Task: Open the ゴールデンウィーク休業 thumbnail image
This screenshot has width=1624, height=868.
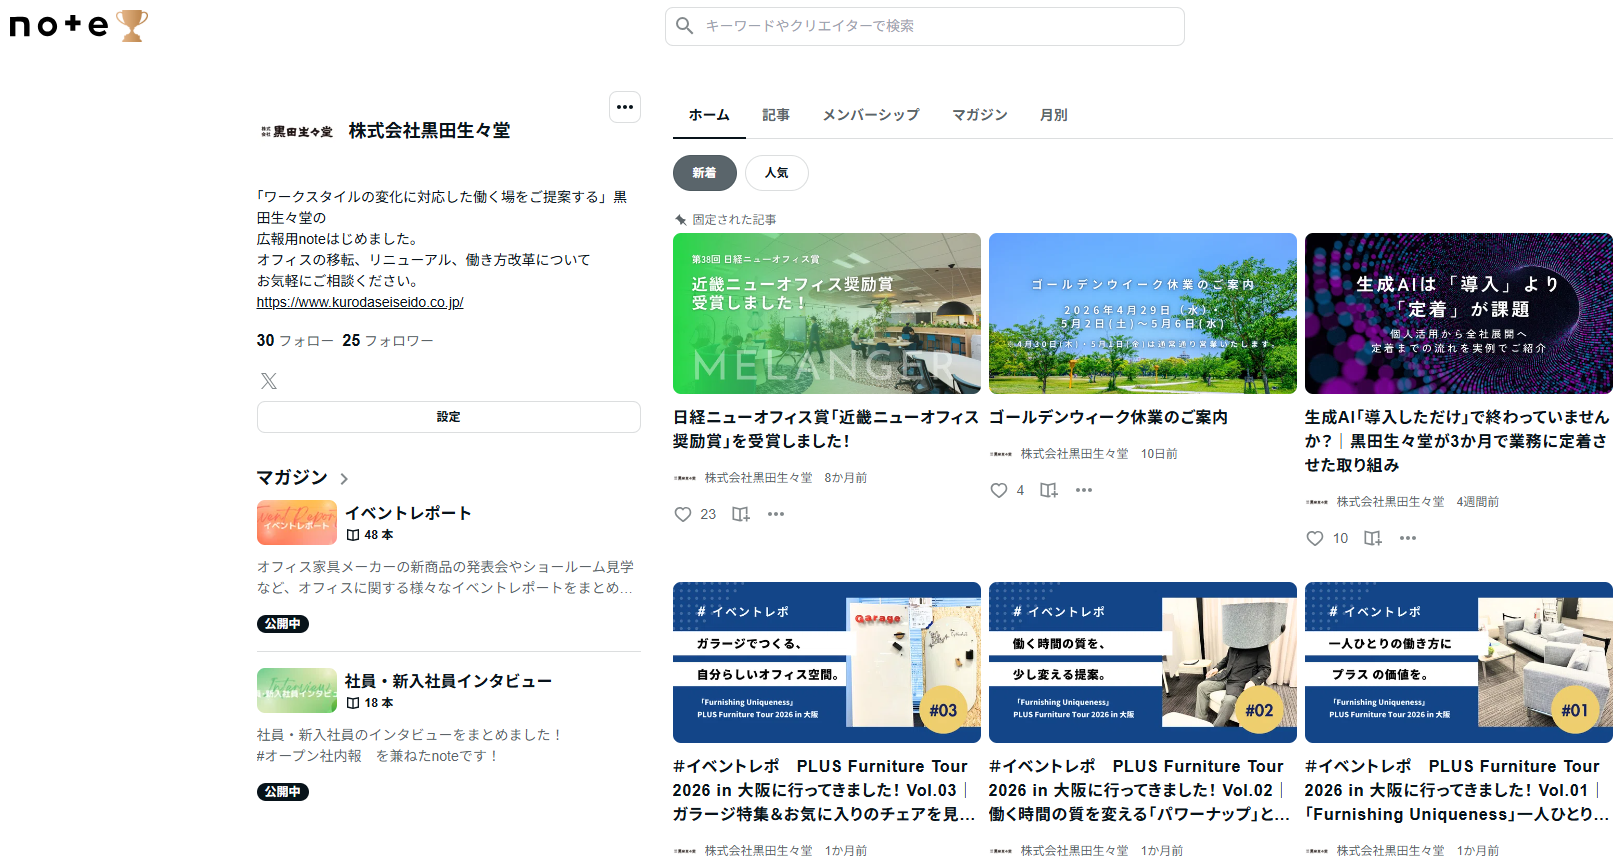Action: 1143,313
